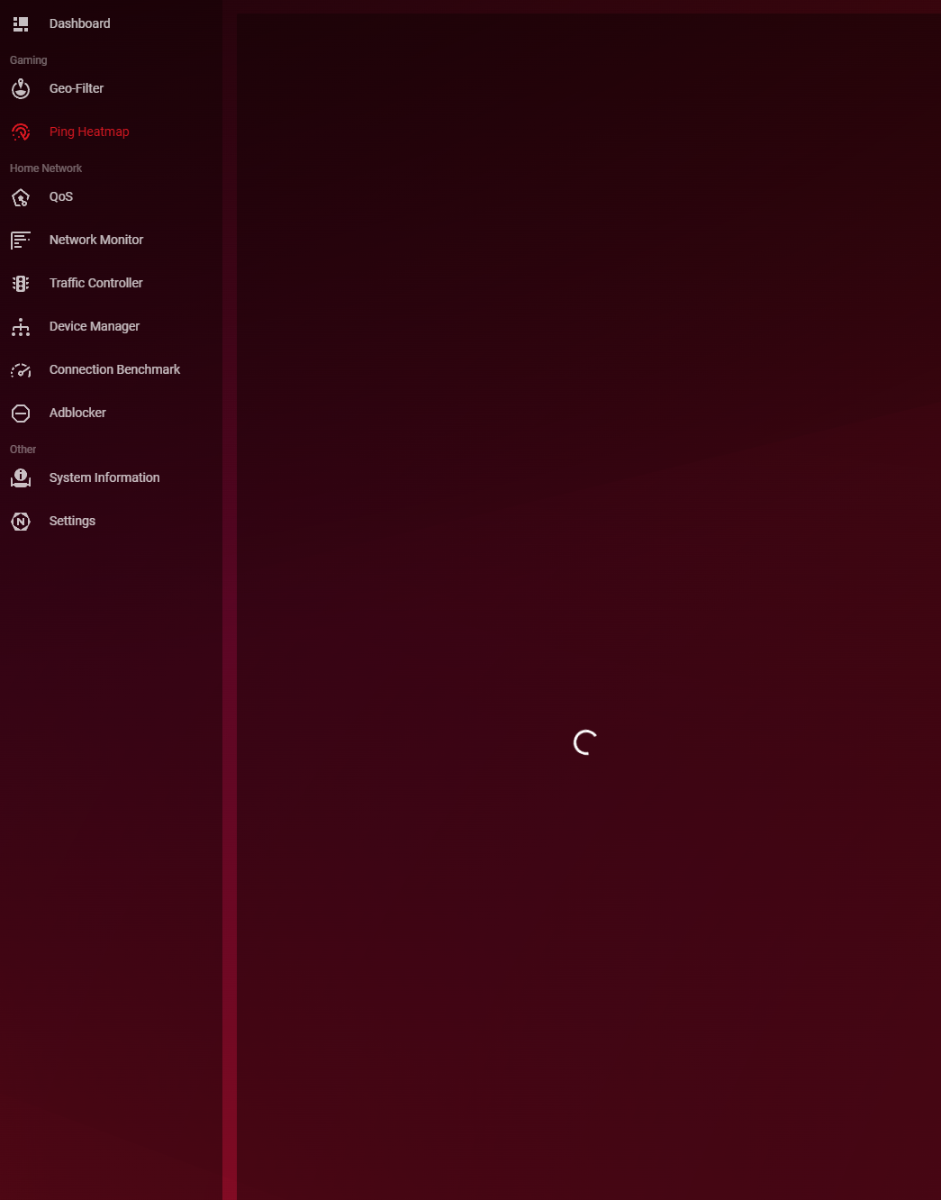Click the Device Manager tree icon
The width and height of the screenshot is (941, 1200).
[x=21, y=327]
